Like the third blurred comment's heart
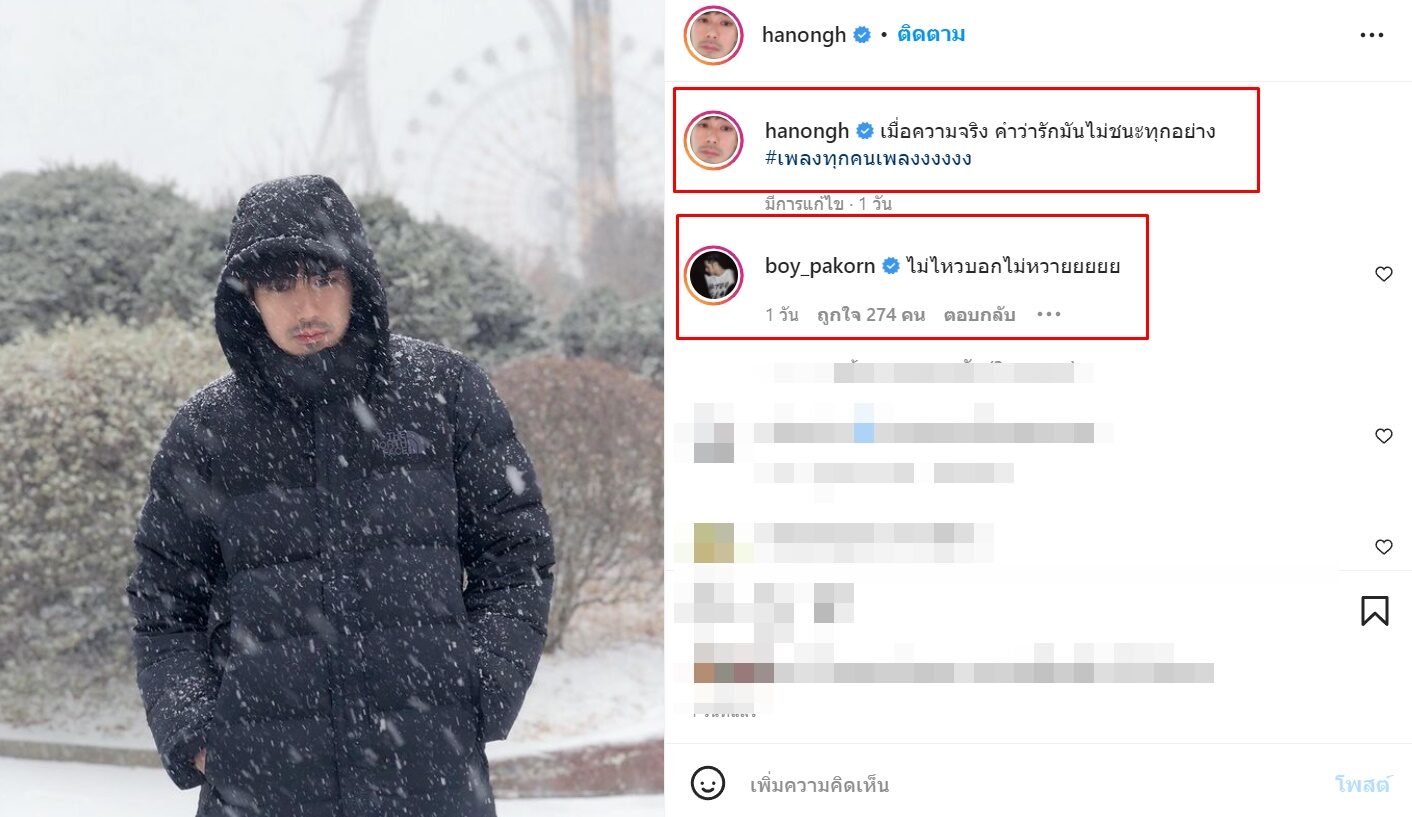The height and width of the screenshot is (817, 1412). point(1384,547)
